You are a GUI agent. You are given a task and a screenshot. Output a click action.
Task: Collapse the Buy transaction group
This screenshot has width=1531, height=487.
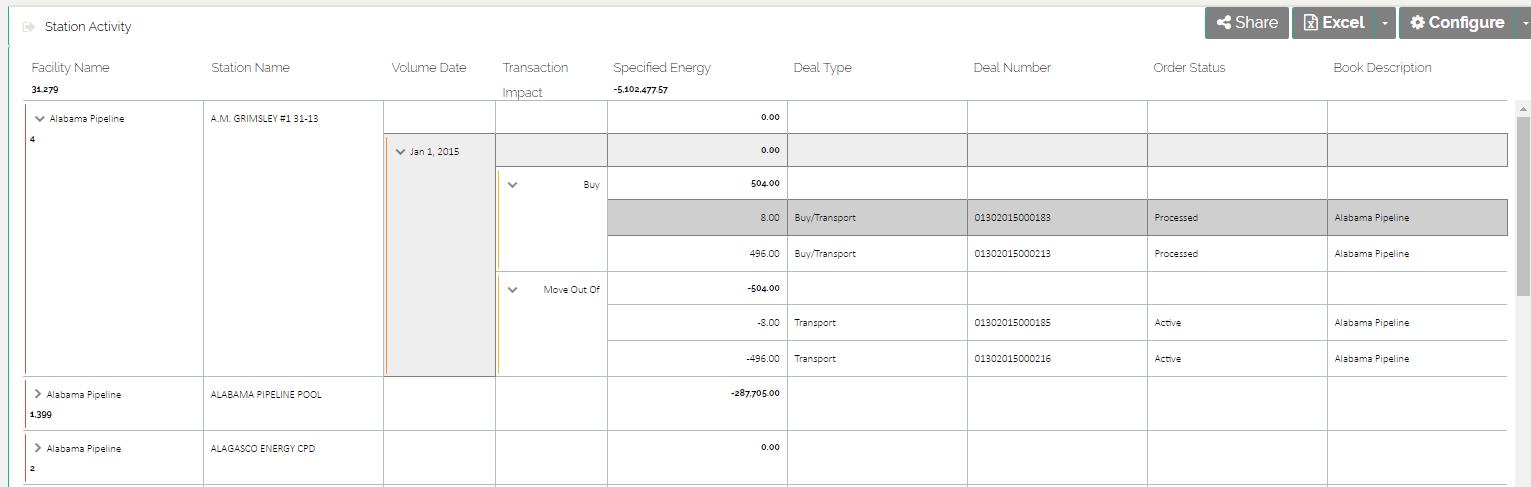click(x=513, y=185)
